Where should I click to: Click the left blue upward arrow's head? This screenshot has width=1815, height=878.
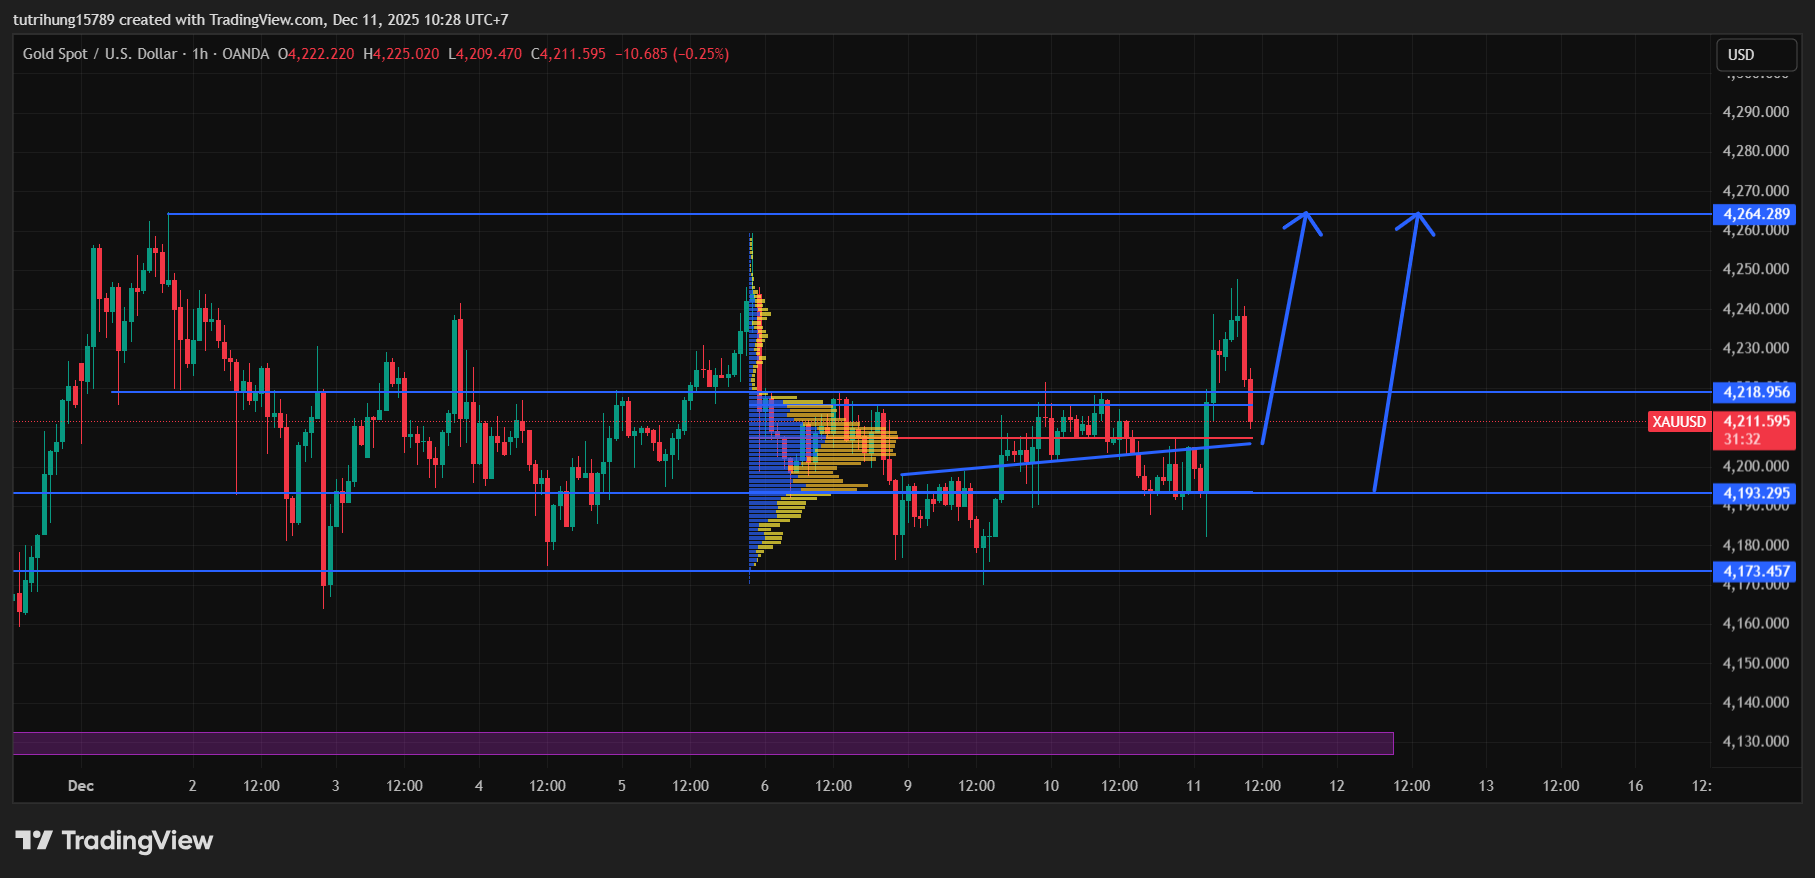[1304, 218]
